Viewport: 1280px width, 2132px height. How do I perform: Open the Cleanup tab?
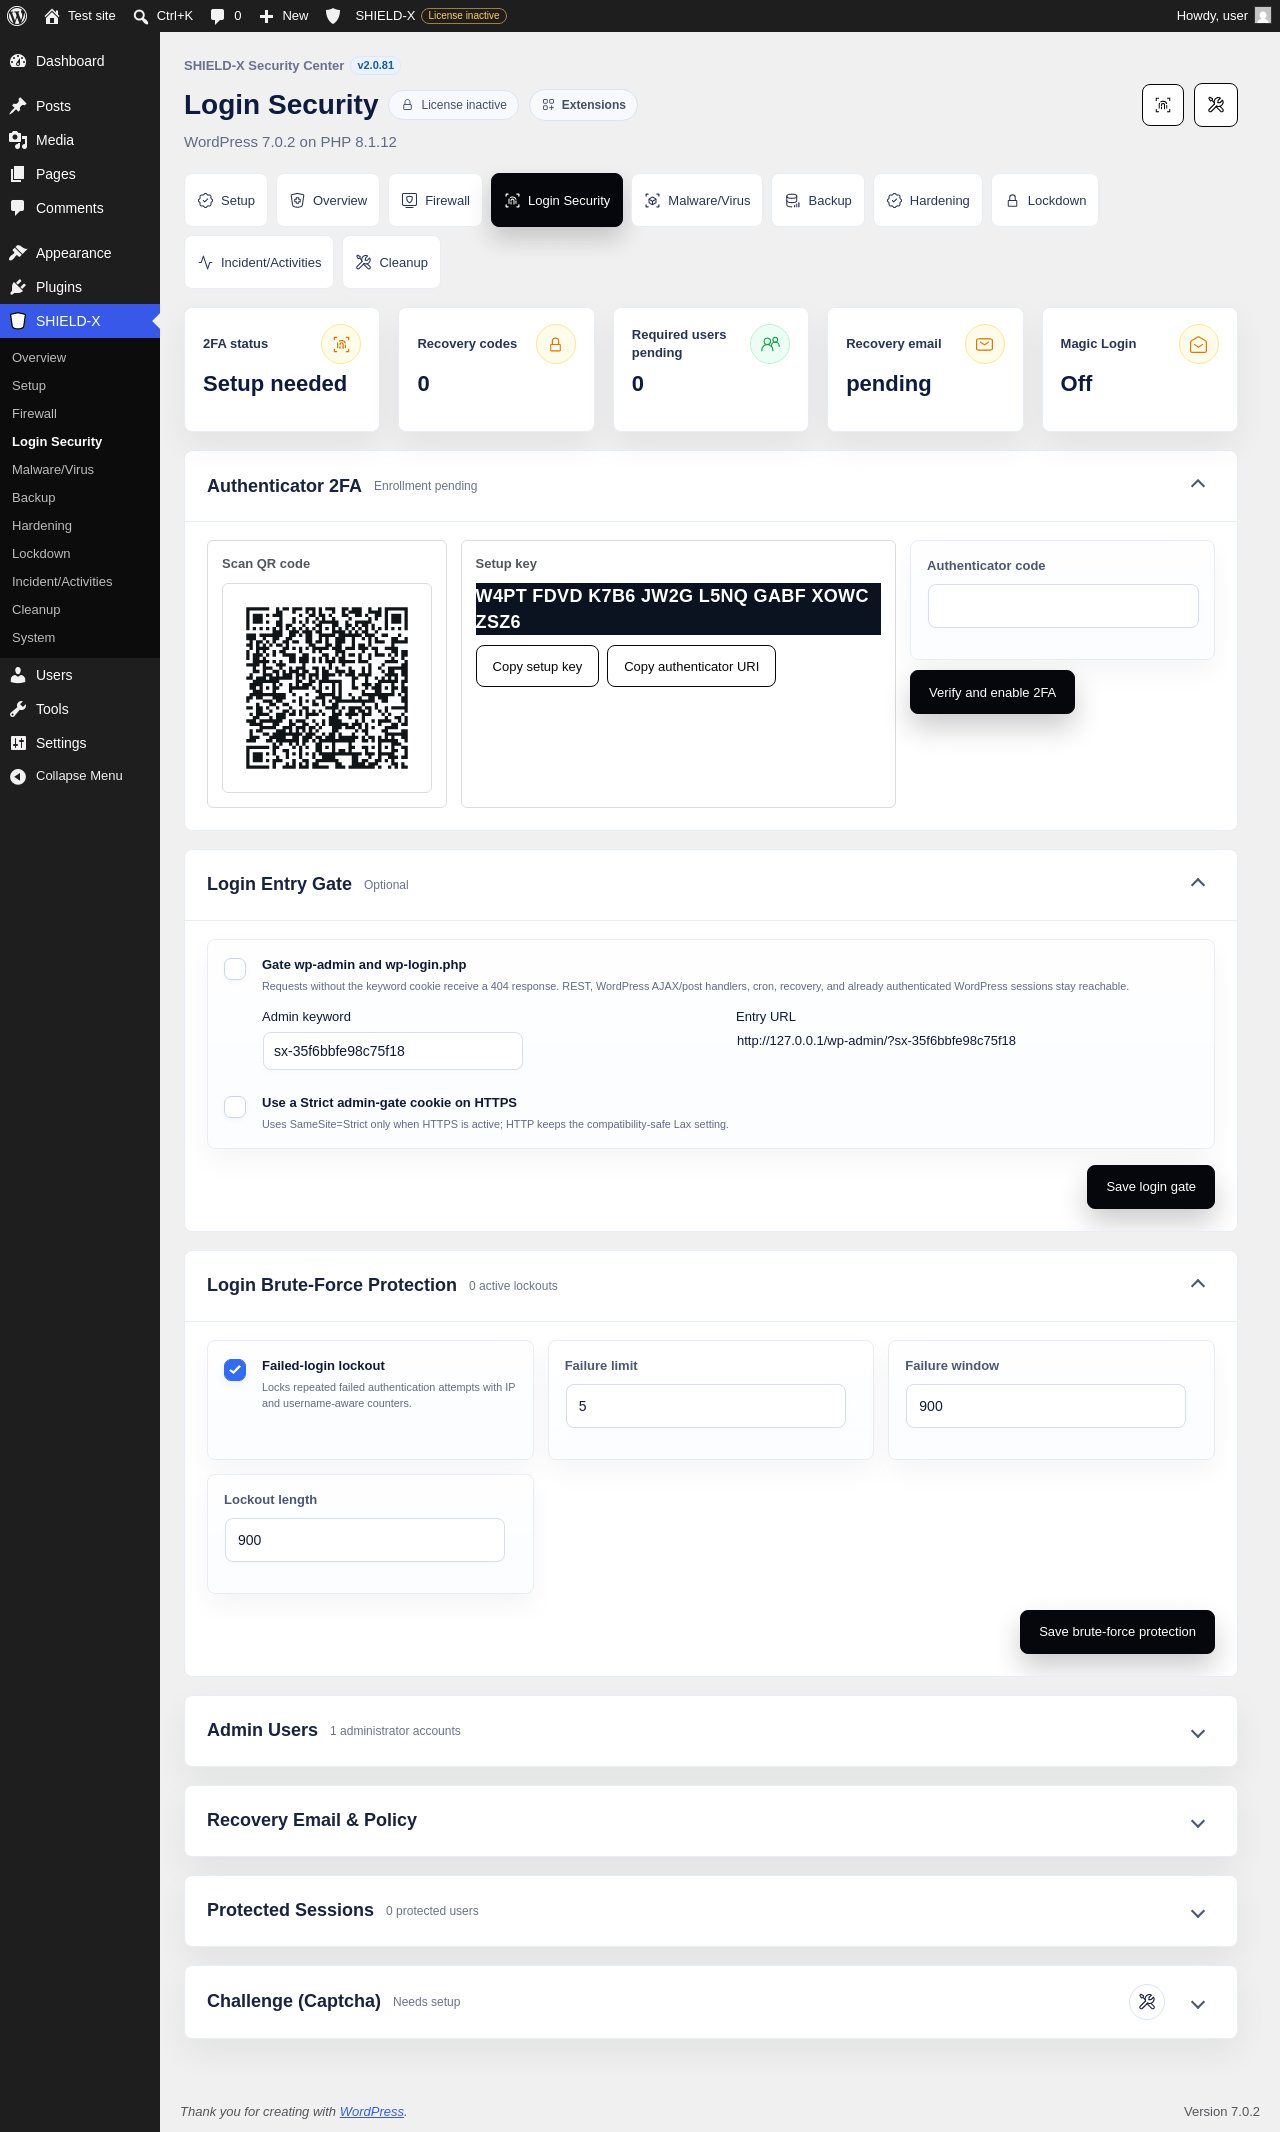click(391, 262)
